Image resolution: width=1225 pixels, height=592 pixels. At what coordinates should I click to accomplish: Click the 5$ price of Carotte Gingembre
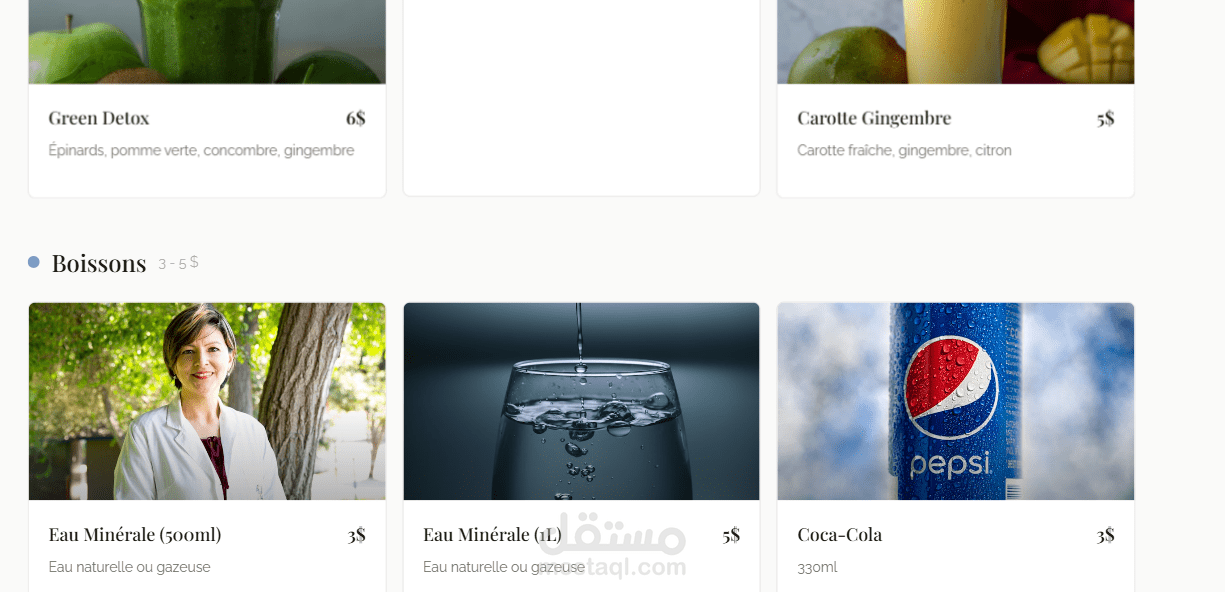1105,118
